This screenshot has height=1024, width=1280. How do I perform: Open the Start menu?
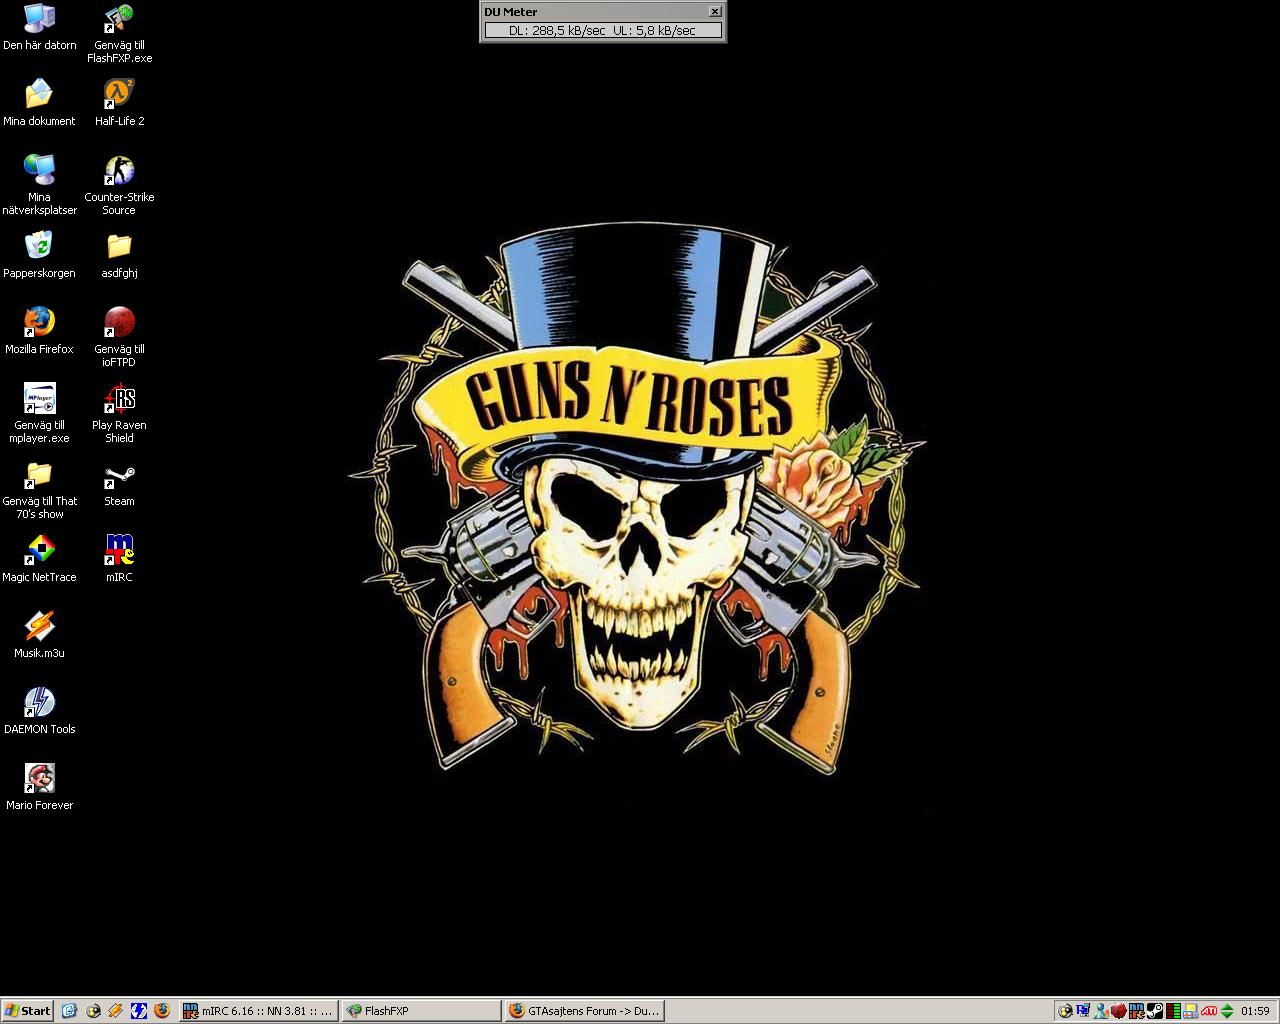28,1011
